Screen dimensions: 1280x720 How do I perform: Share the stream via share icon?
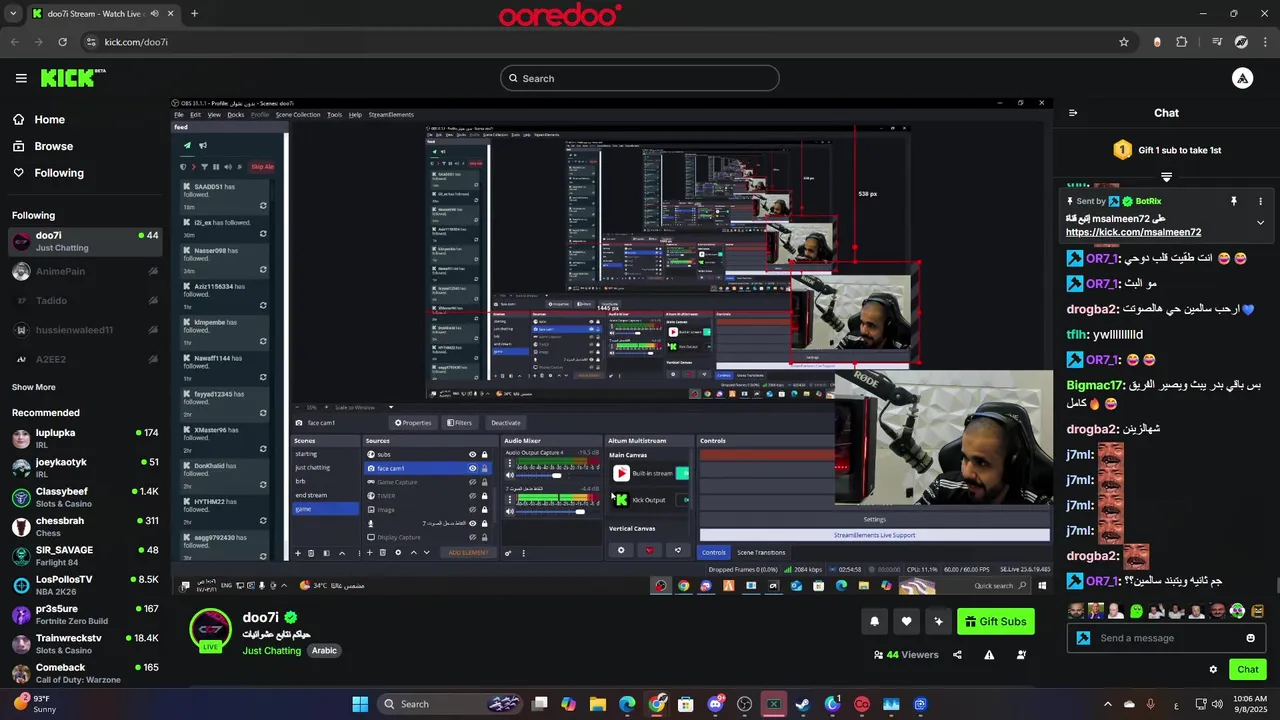coord(957,655)
